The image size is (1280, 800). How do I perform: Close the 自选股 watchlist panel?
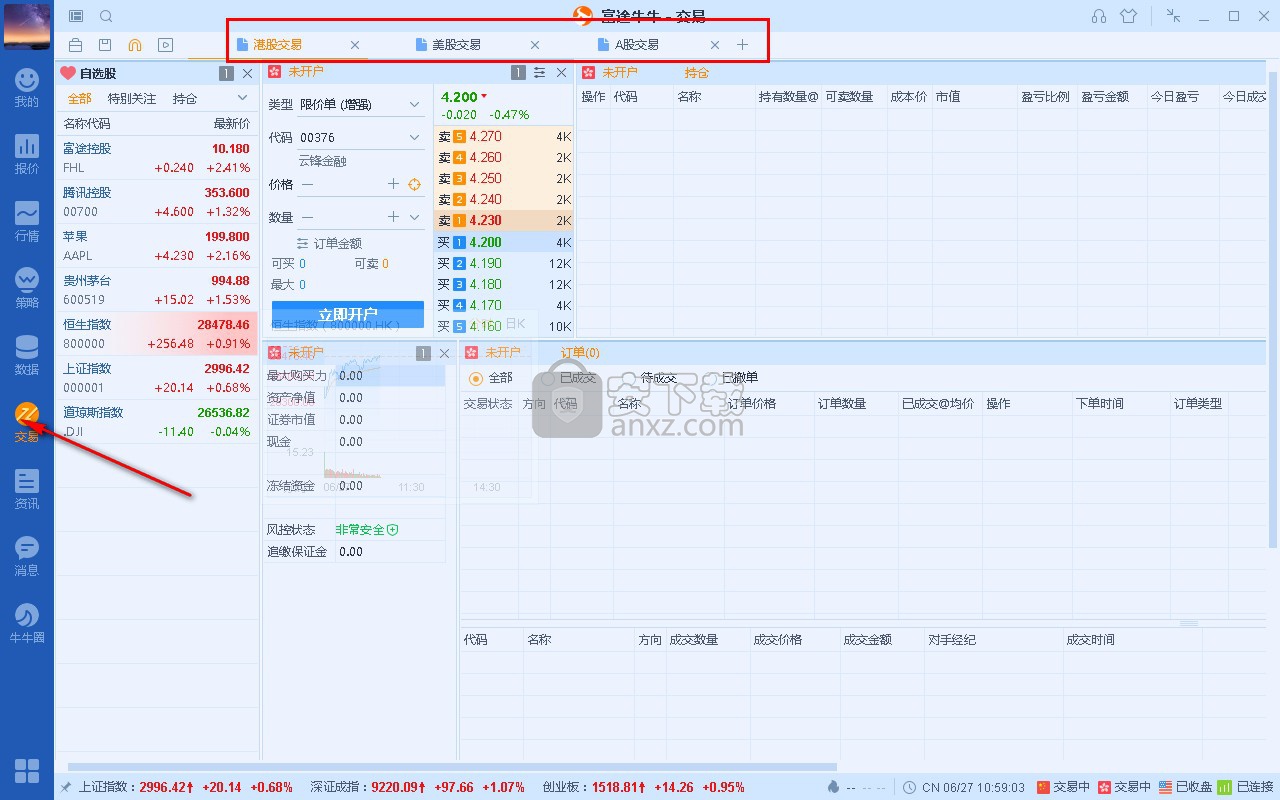tap(247, 73)
